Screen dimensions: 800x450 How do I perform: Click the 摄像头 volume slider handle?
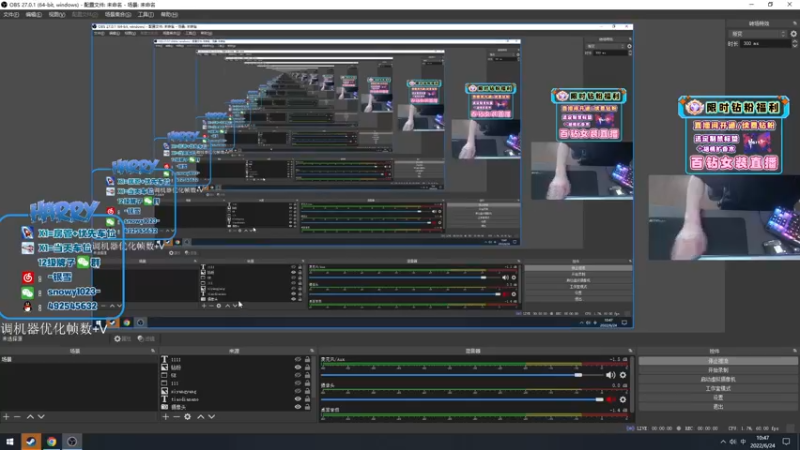[x=599, y=399]
